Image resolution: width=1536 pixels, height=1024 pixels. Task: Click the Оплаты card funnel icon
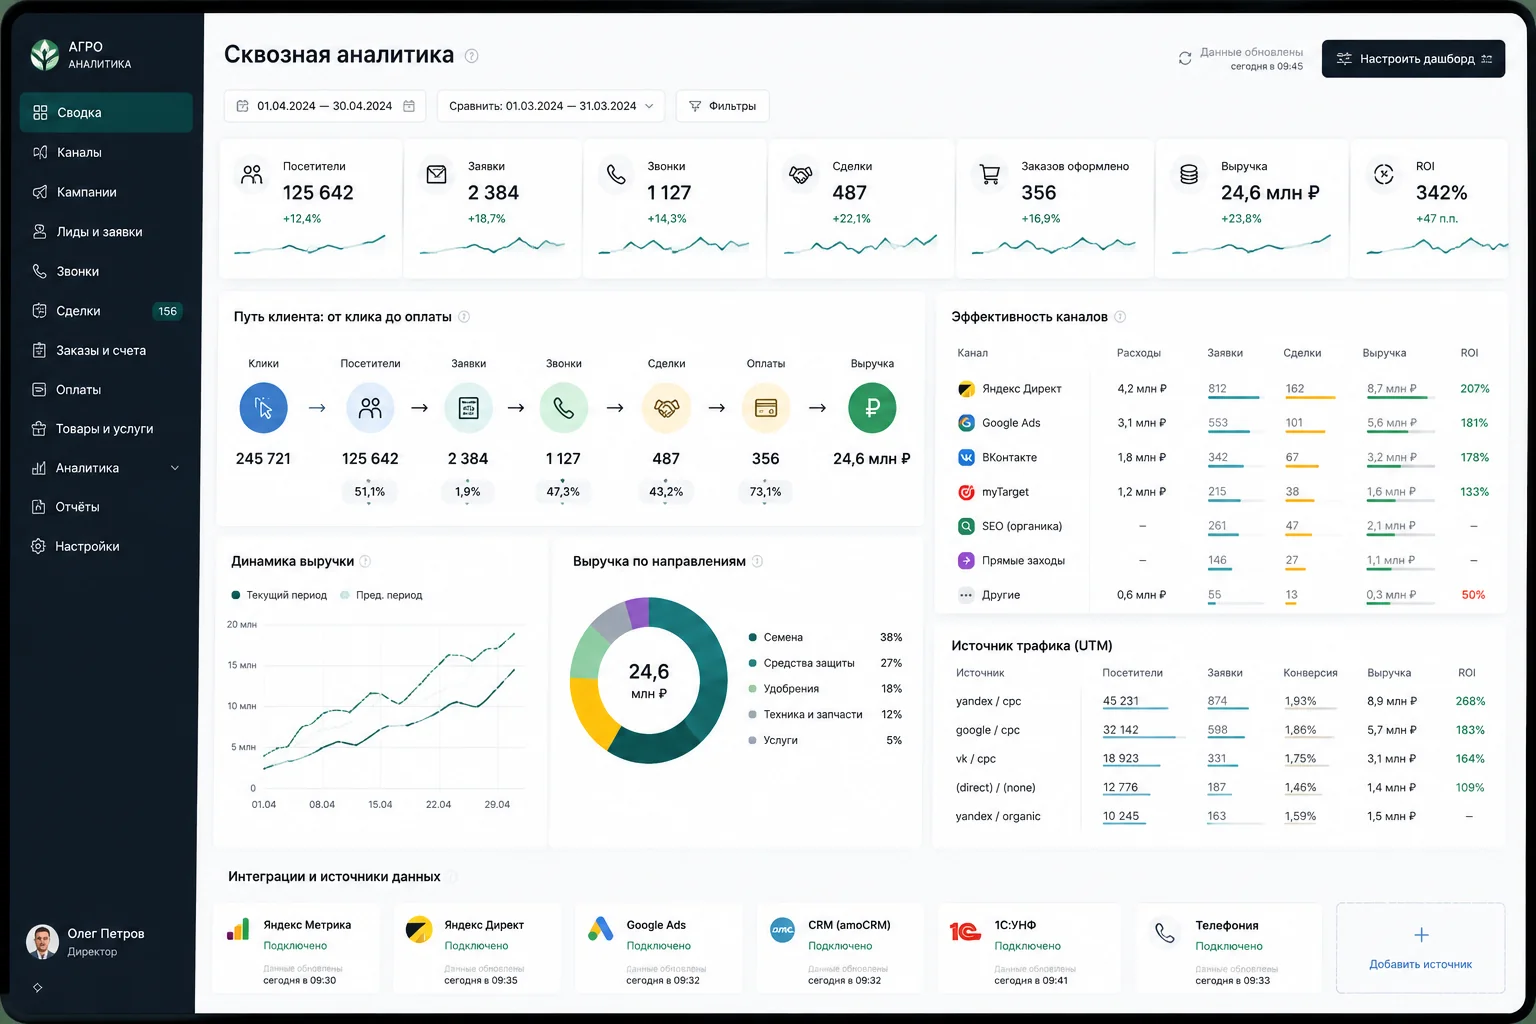click(766, 408)
